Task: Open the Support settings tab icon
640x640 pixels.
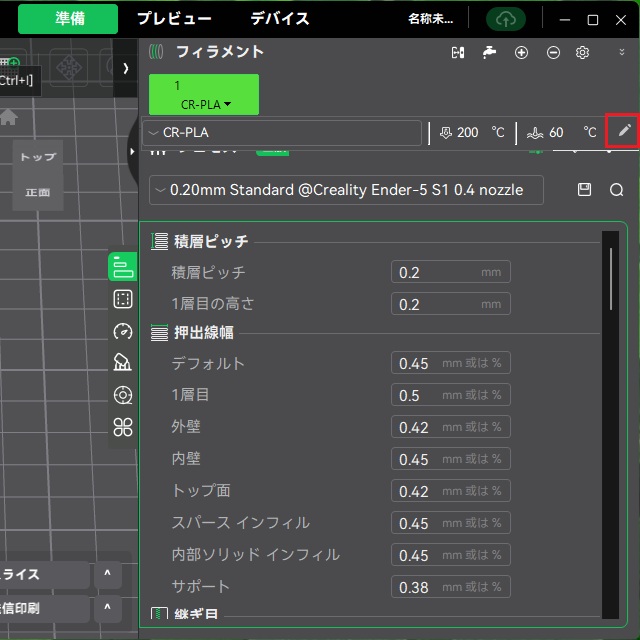Action: coord(123,363)
